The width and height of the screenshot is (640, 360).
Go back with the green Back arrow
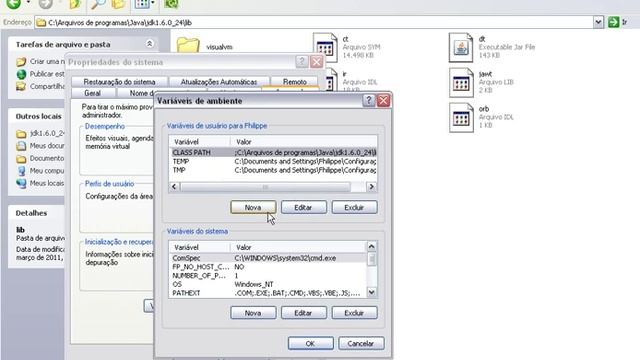13,4
